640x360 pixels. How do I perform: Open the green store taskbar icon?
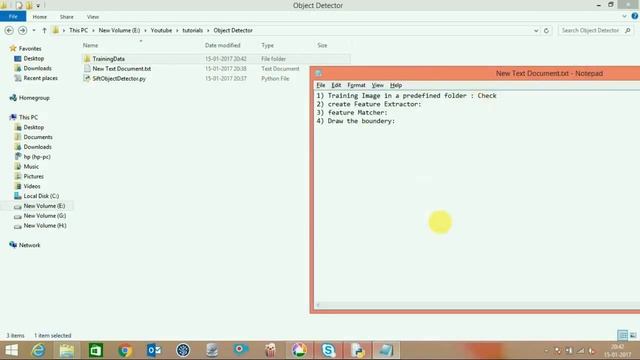(x=96, y=350)
